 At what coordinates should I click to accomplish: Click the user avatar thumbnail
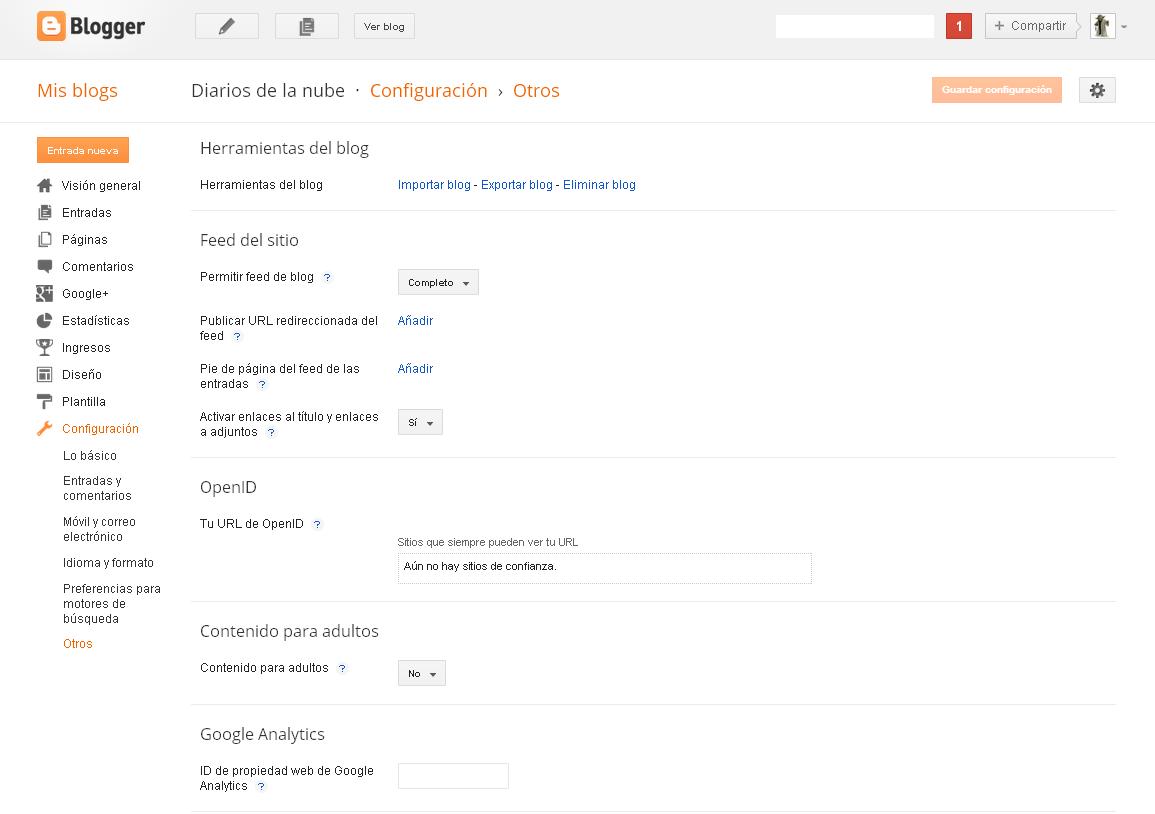(1102, 26)
